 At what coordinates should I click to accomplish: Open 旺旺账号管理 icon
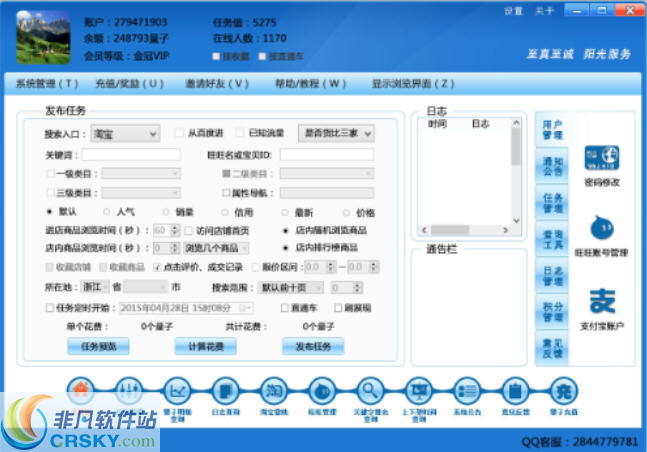click(602, 227)
